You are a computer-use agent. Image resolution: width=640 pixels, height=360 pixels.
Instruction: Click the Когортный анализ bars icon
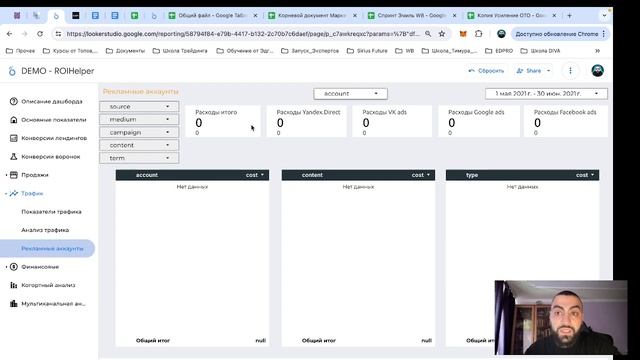click(13, 285)
